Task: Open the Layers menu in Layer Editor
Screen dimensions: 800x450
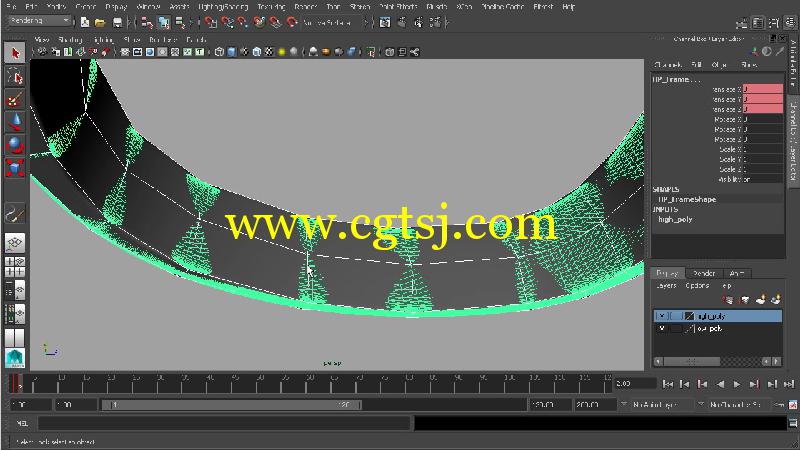Action: 666,286
